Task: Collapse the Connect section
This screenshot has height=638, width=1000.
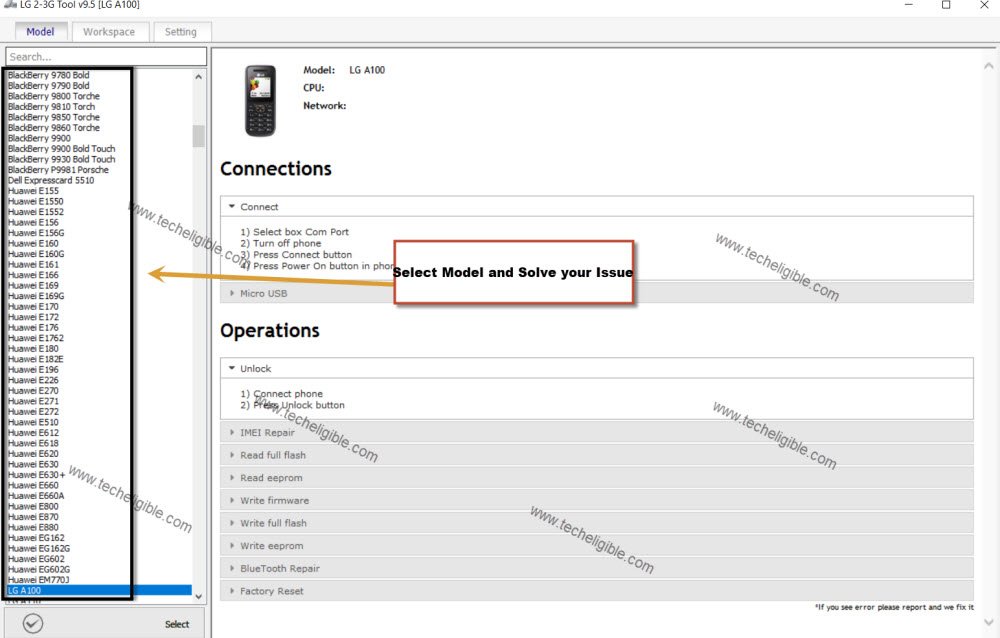Action: [596, 207]
